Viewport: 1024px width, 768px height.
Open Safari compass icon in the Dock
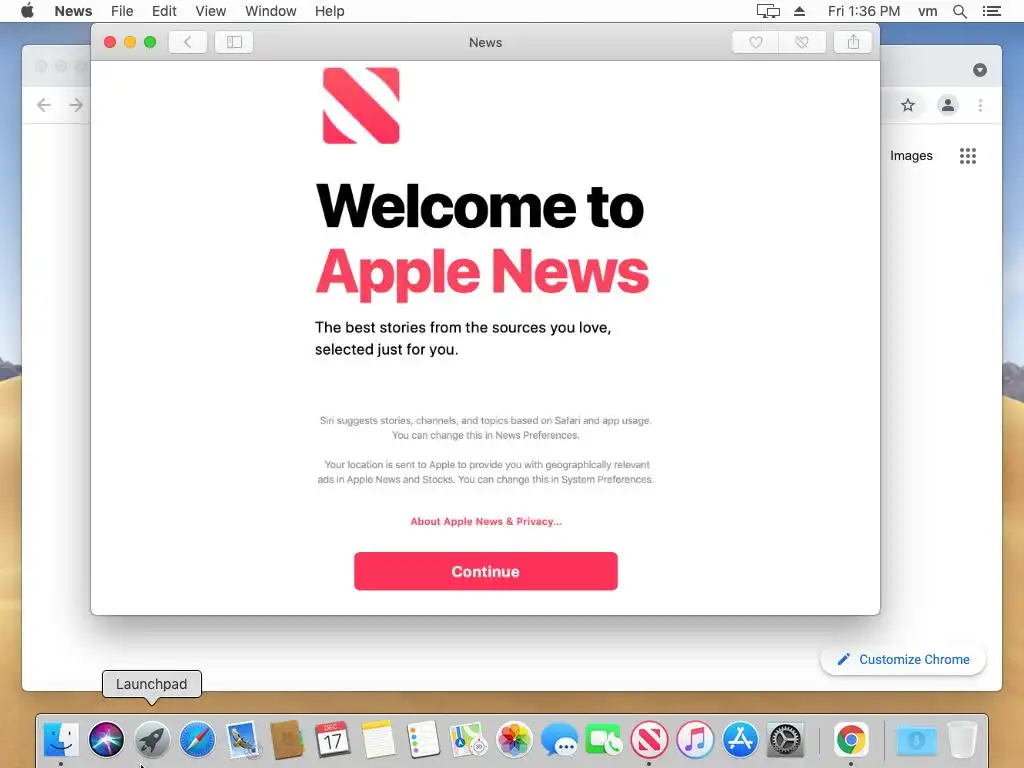[197, 740]
